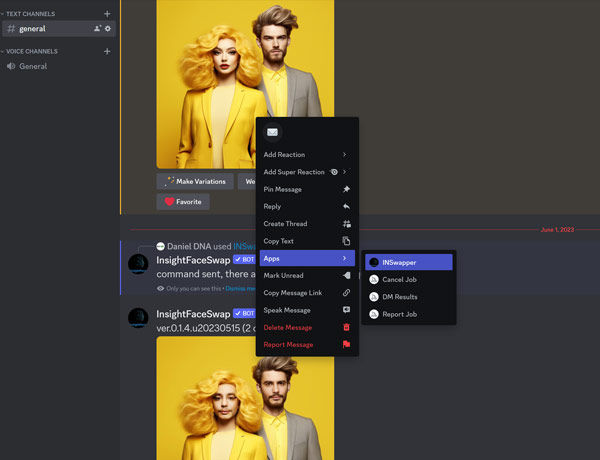Open Add Reaction submenu
Screen dimensions: 600x460
(307, 155)
